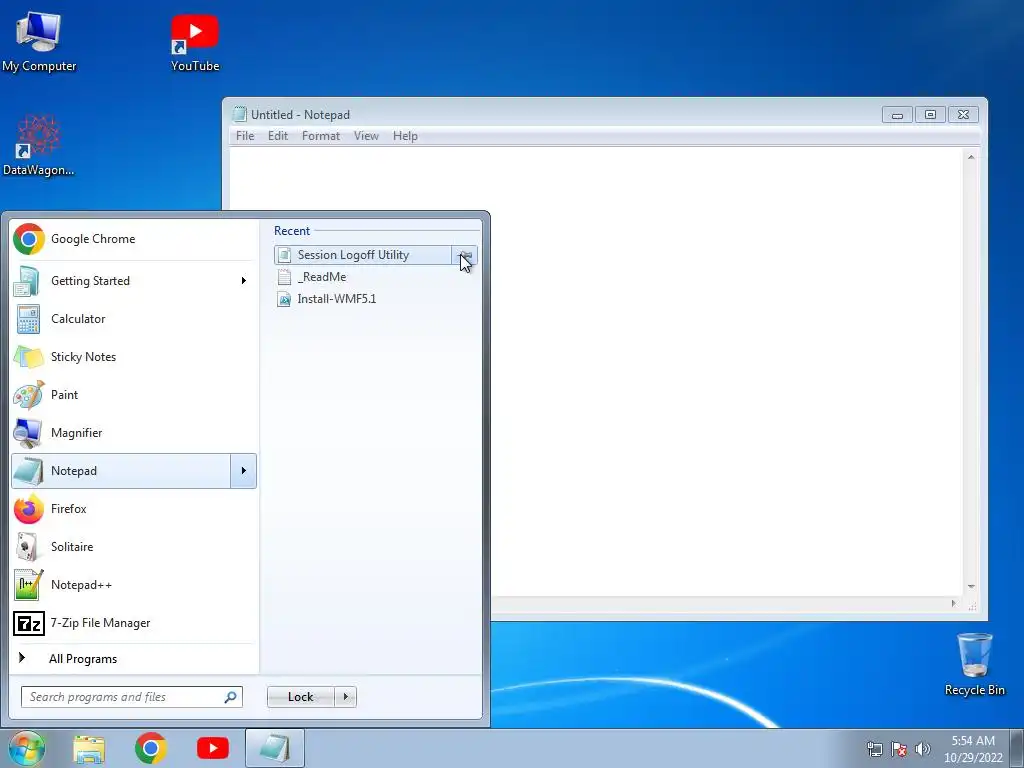
Task: Expand the Getting Started submenu arrow
Action: (x=244, y=281)
